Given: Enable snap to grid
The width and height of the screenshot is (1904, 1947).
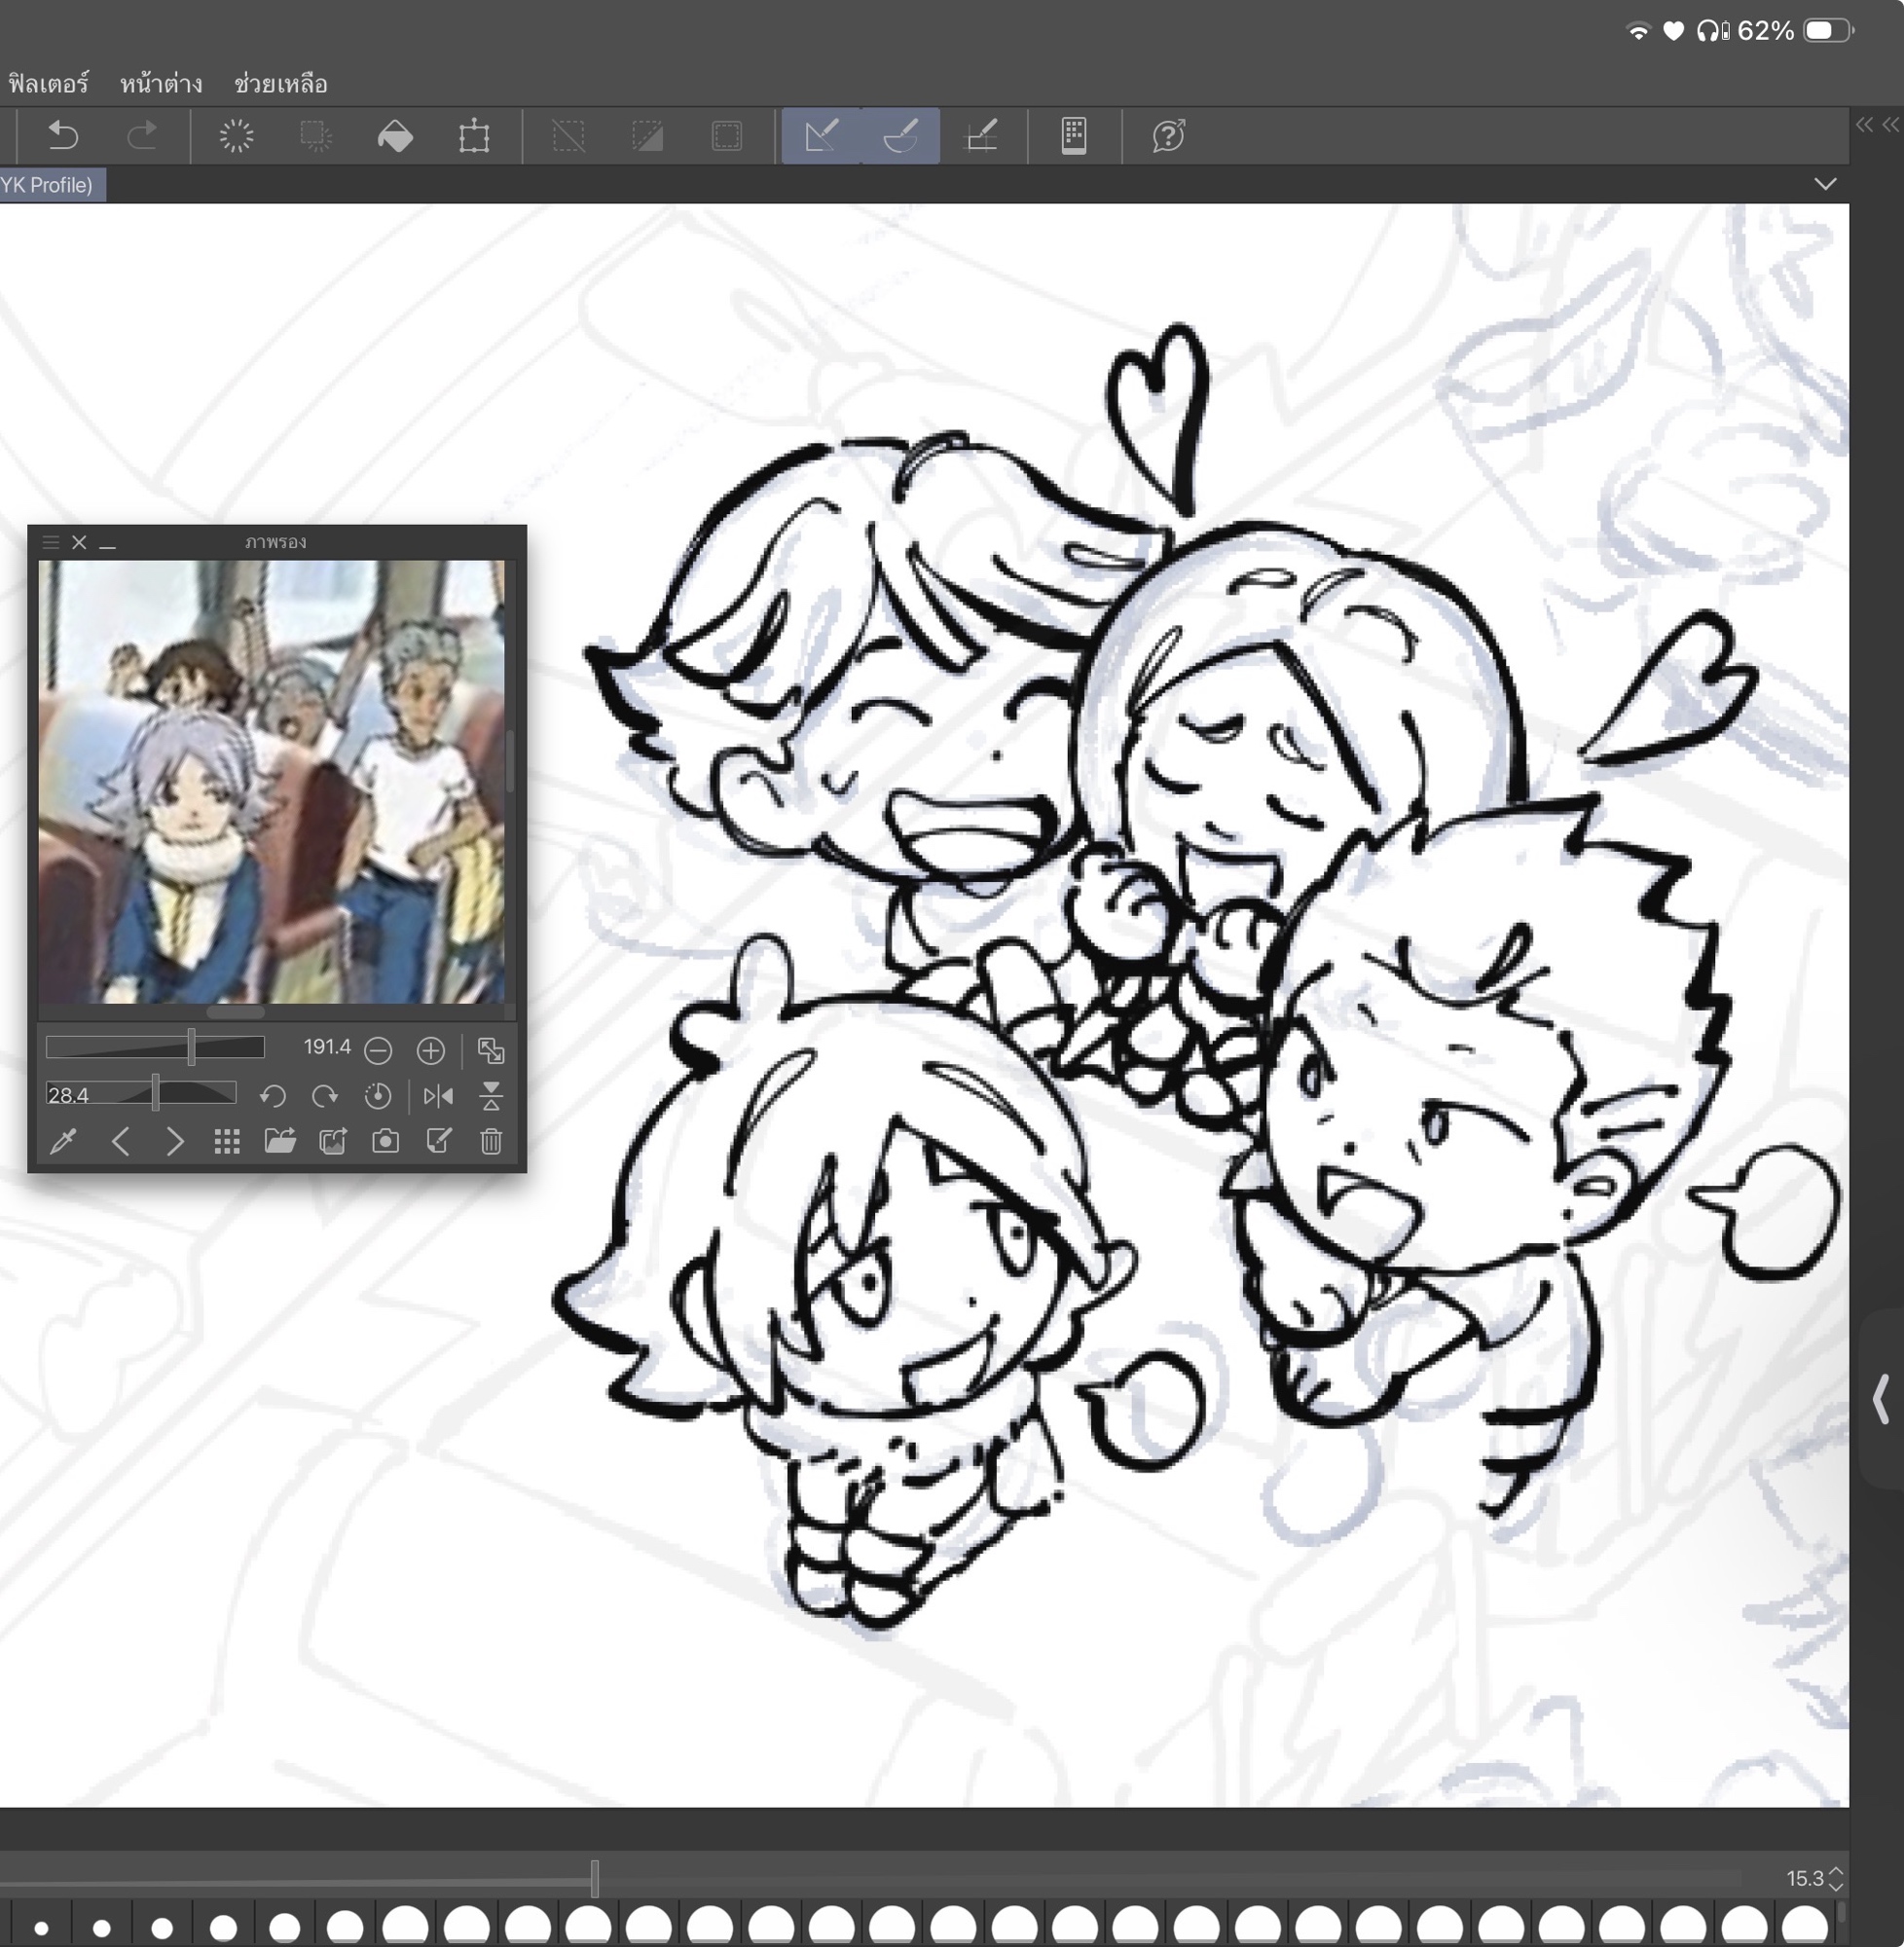Looking at the screenshot, I should [981, 135].
